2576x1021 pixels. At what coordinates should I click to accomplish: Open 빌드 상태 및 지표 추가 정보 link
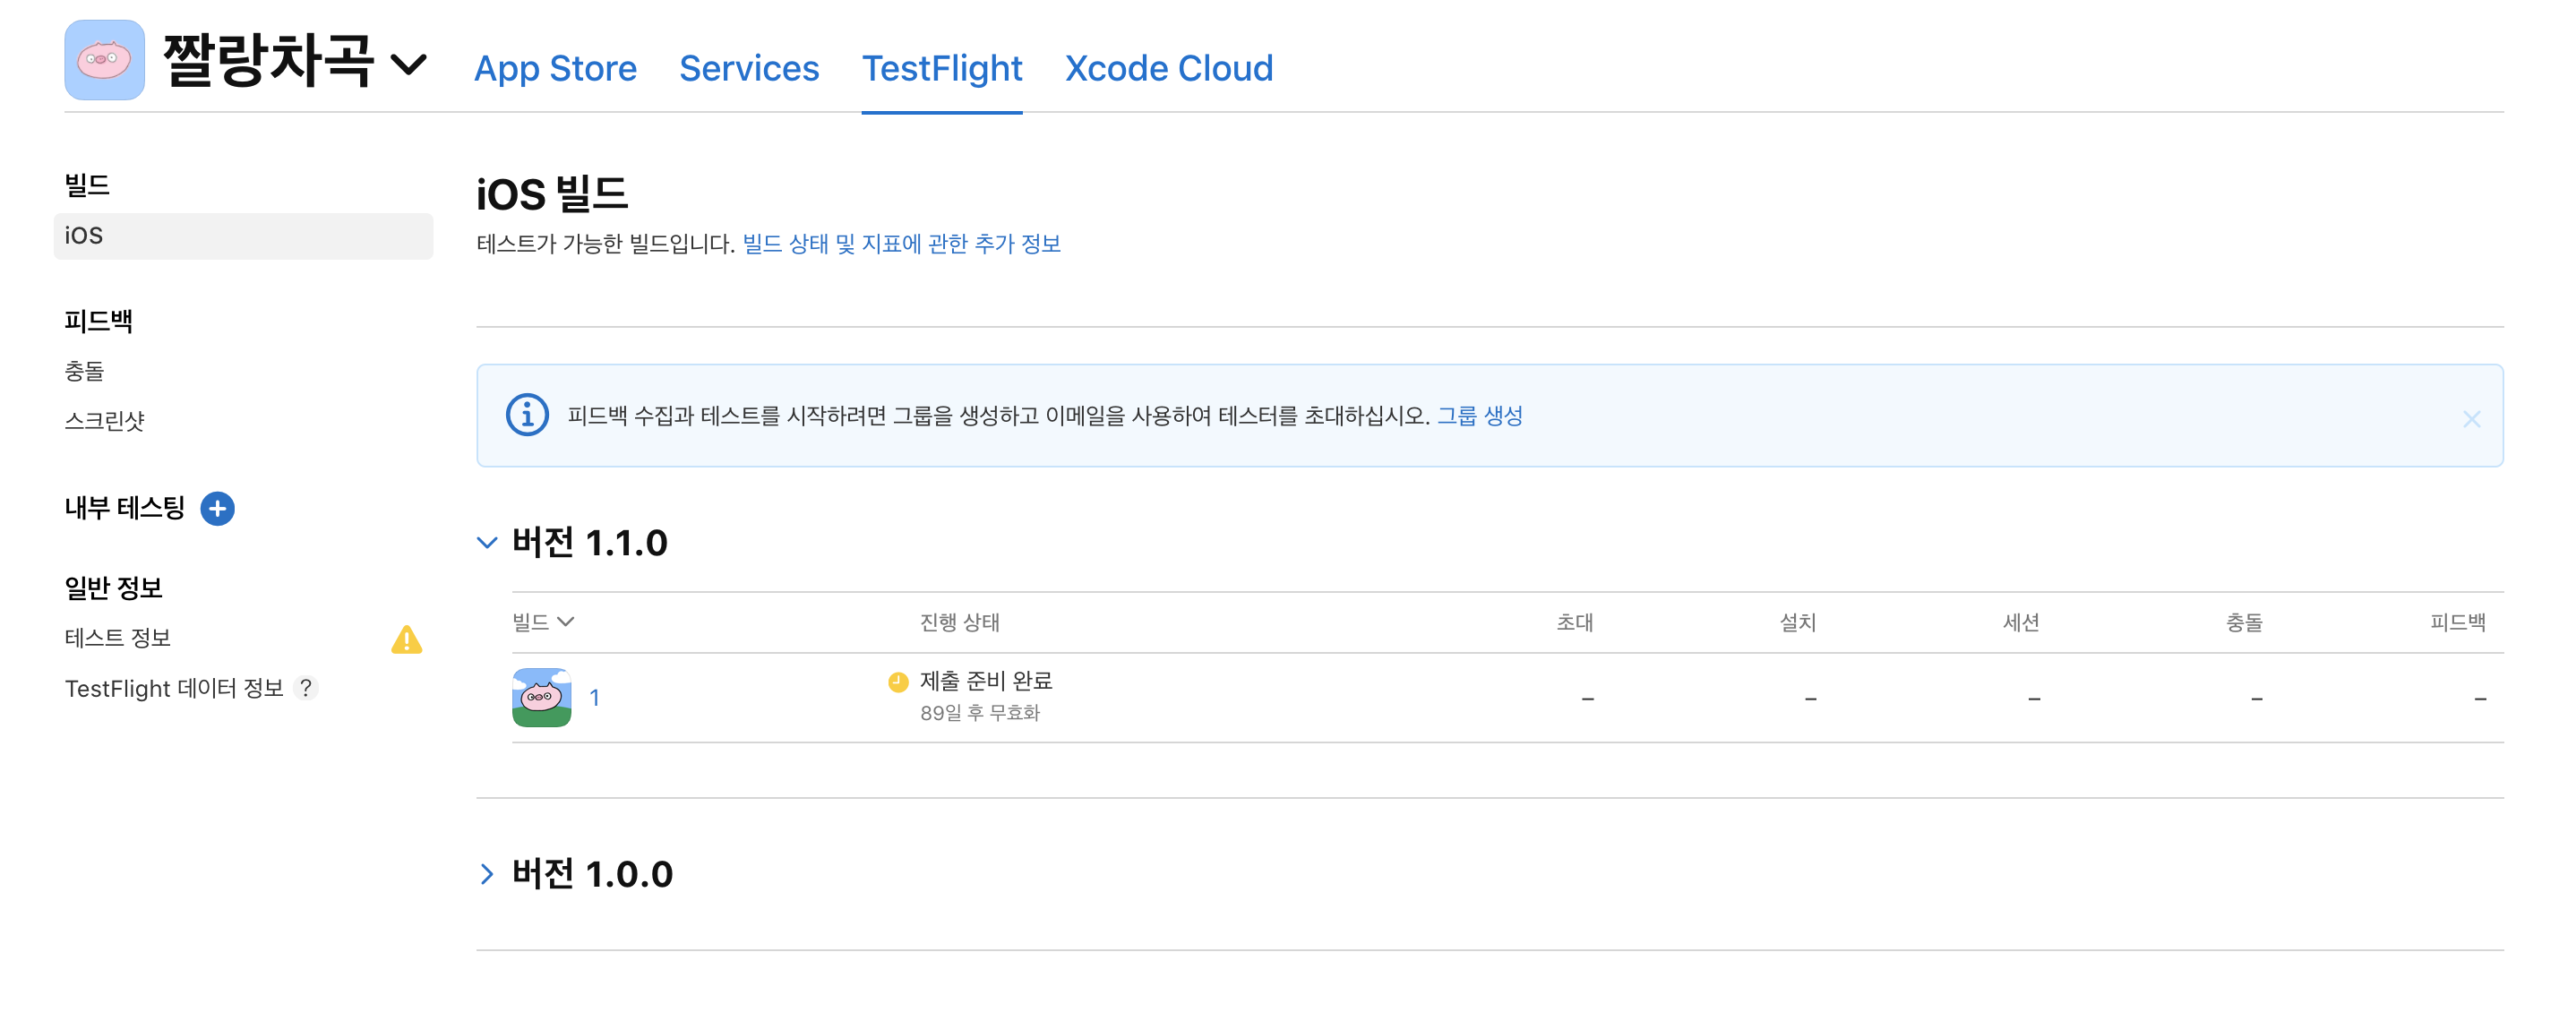point(901,244)
